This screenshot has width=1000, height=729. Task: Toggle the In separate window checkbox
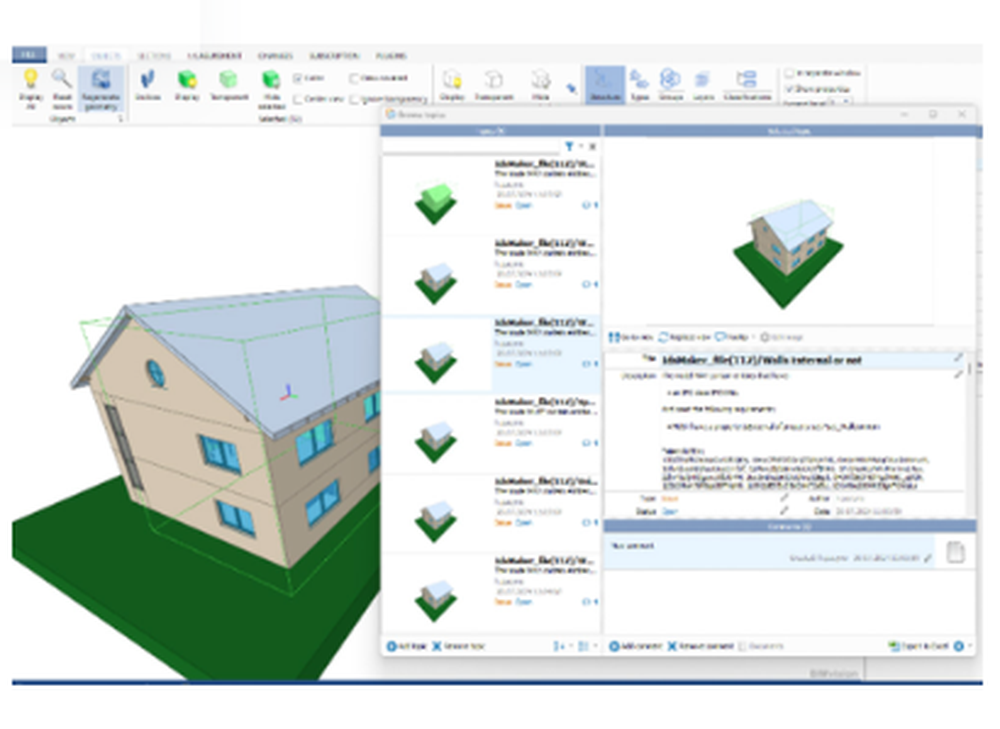(x=790, y=73)
